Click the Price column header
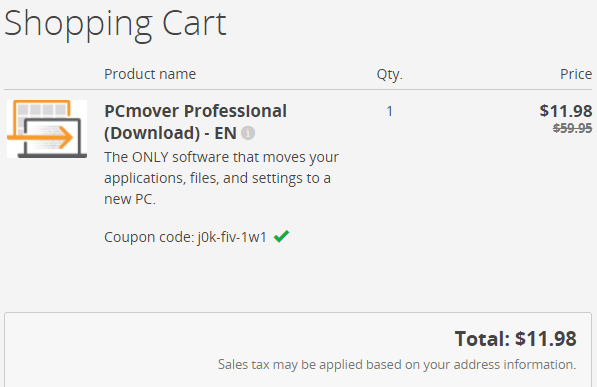 click(576, 74)
